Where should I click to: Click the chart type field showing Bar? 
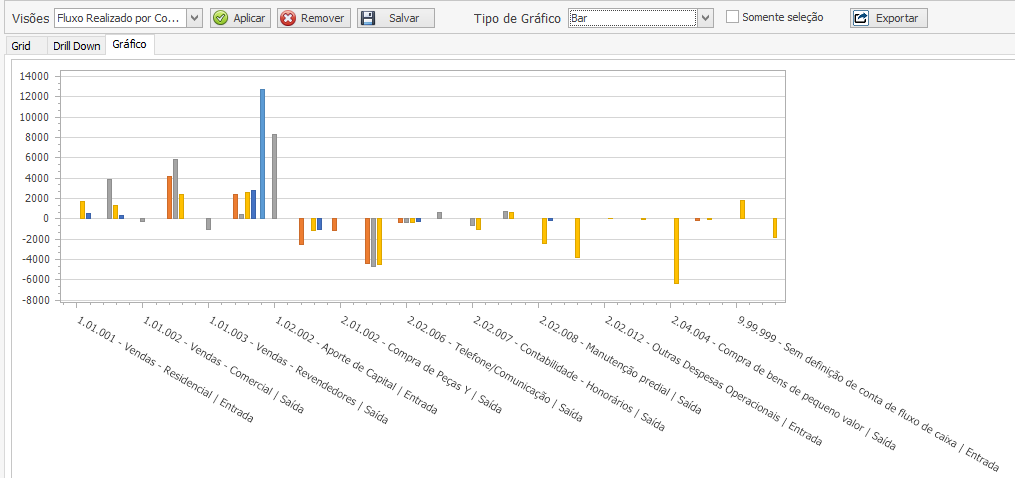click(632, 18)
